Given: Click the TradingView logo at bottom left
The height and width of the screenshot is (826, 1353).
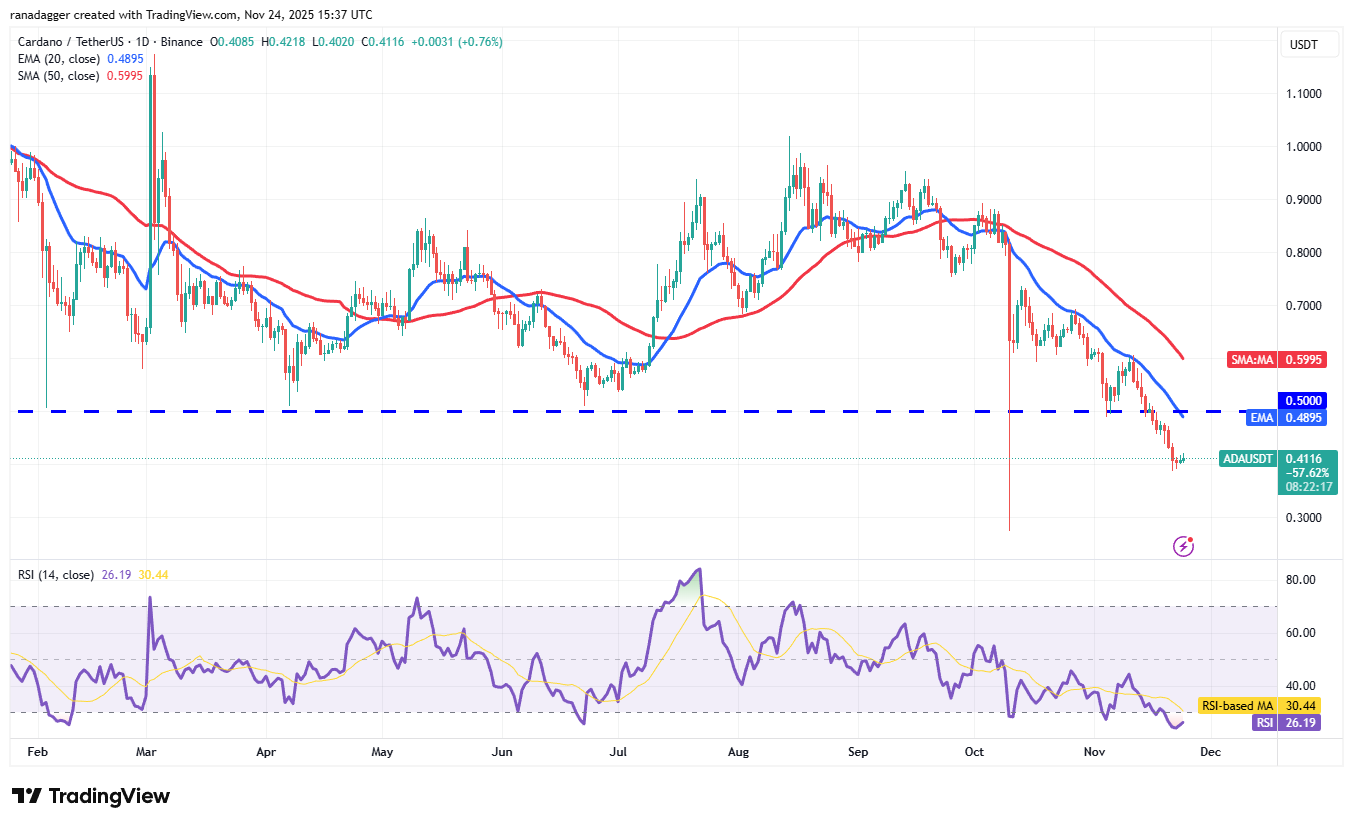Looking at the screenshot, I should tap(90, 795).
